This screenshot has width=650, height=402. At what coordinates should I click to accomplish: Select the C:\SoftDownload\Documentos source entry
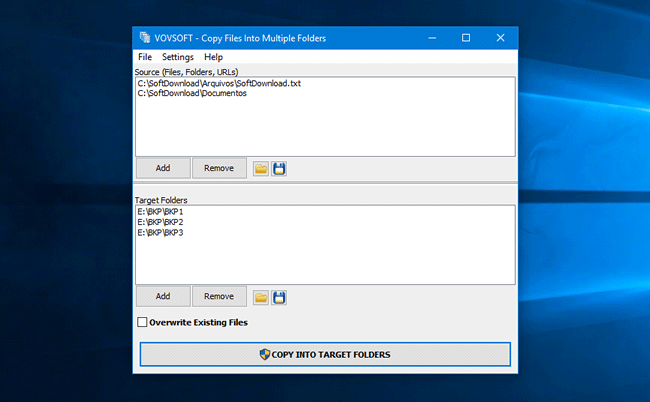coord(192,93)
